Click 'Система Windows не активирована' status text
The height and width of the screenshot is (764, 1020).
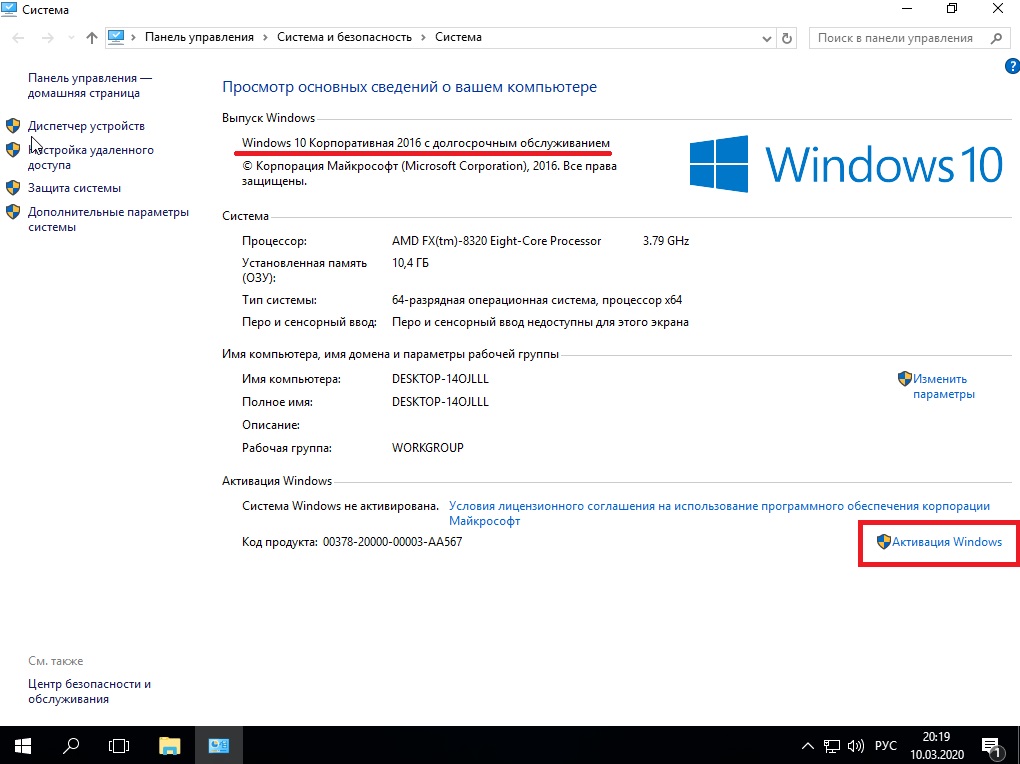(x=340, y=506)
